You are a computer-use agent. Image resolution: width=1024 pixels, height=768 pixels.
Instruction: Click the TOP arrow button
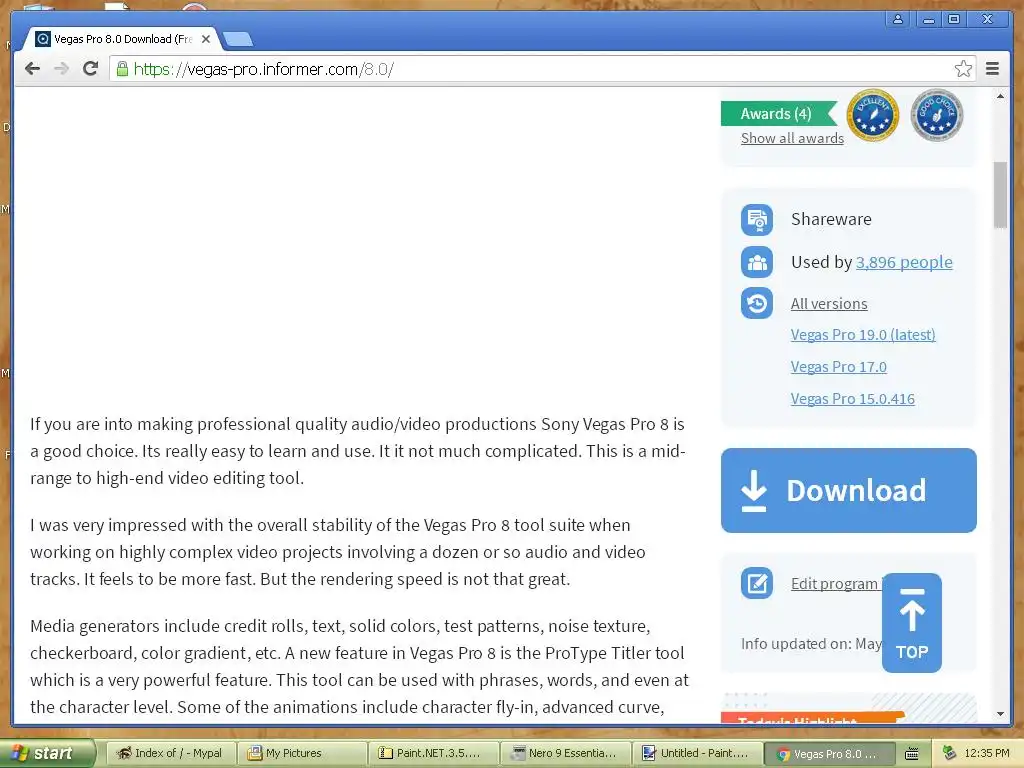(912, 623)
